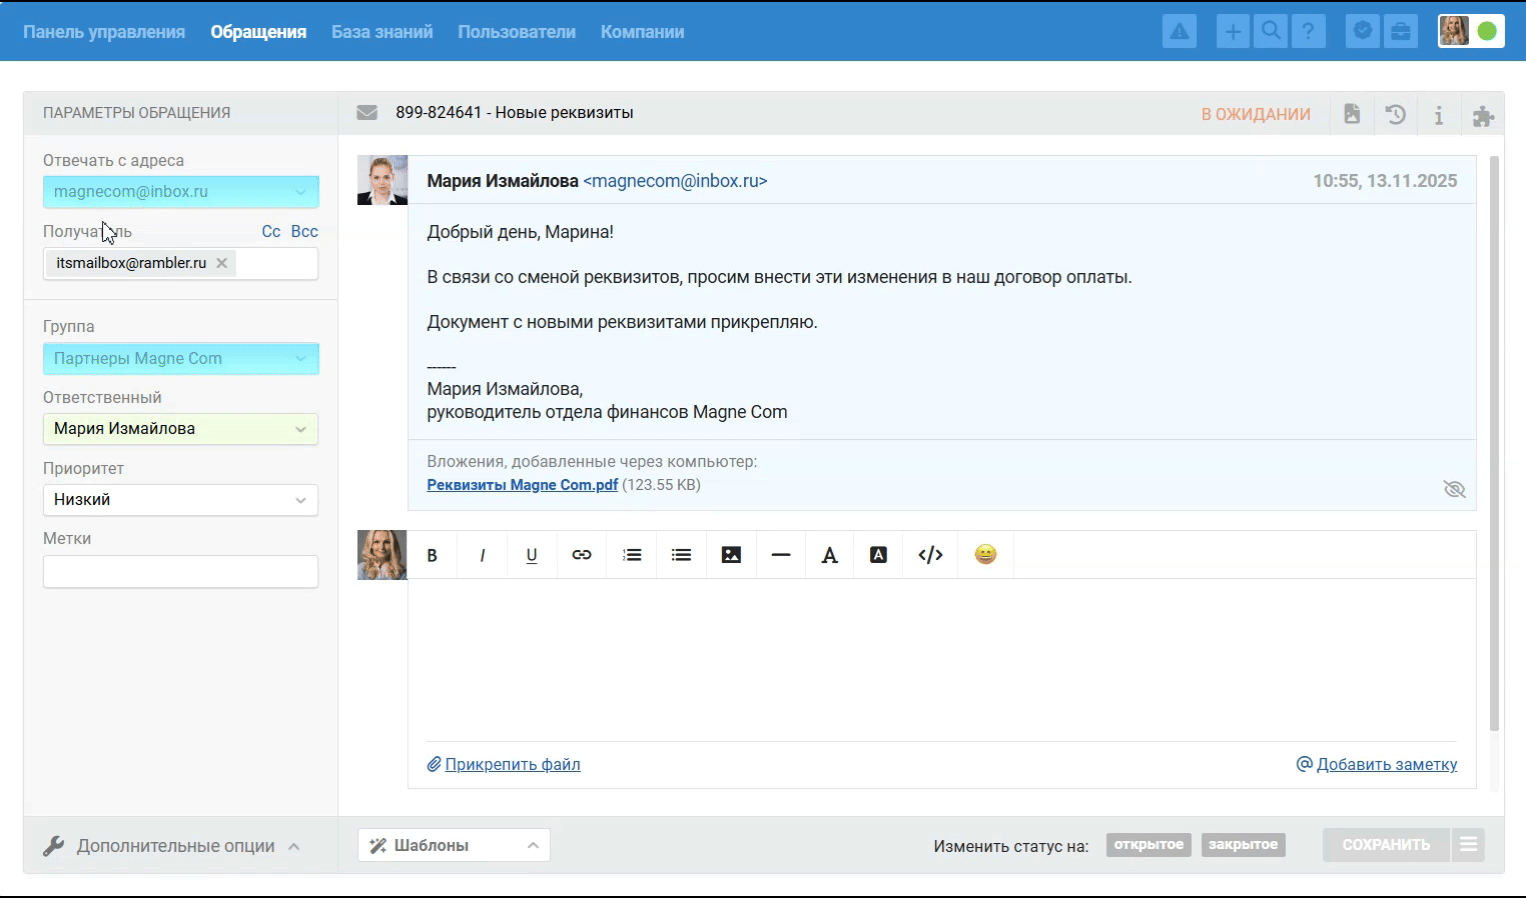Insert a code block with code icon
This screenshot has height=898, width=1526.
[930, 555]
